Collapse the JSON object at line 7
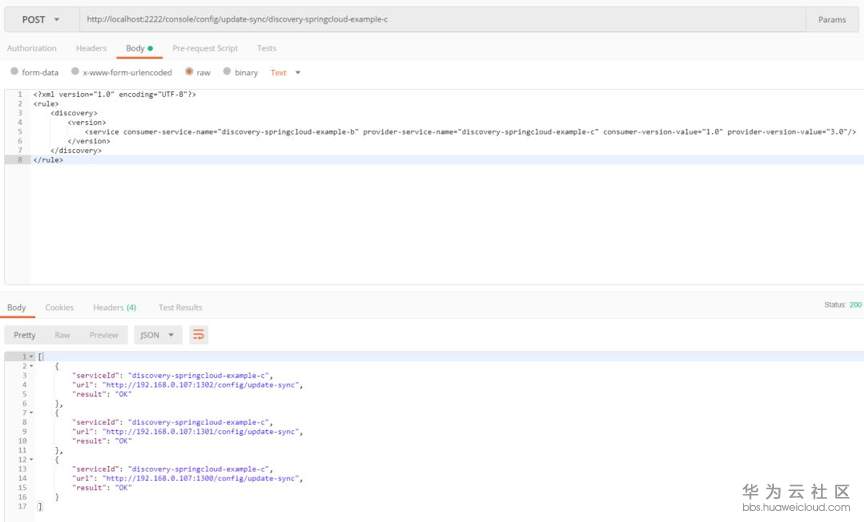 (x=31, y=413)
